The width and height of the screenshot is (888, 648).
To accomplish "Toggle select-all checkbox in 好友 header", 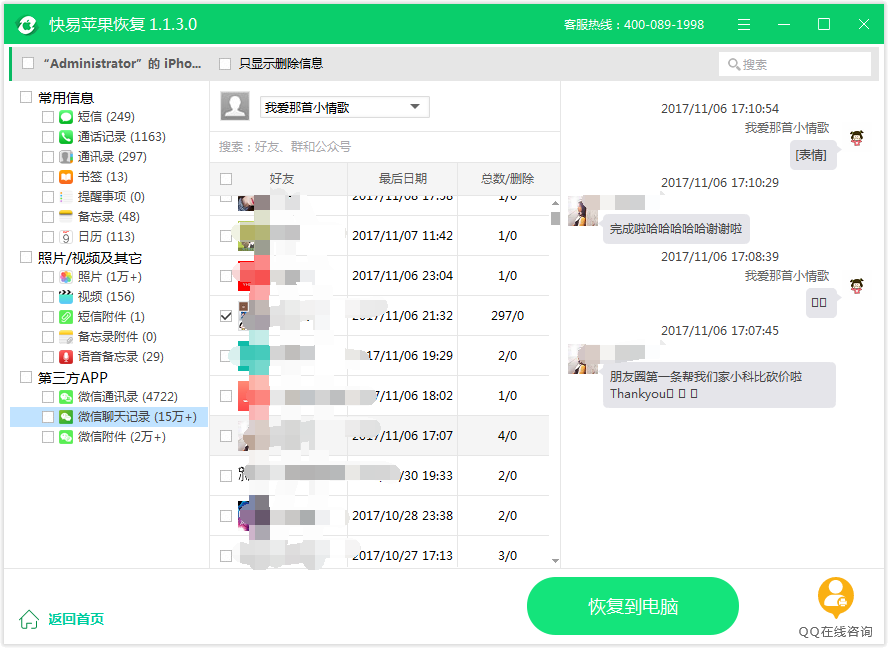I will point(226,179).
